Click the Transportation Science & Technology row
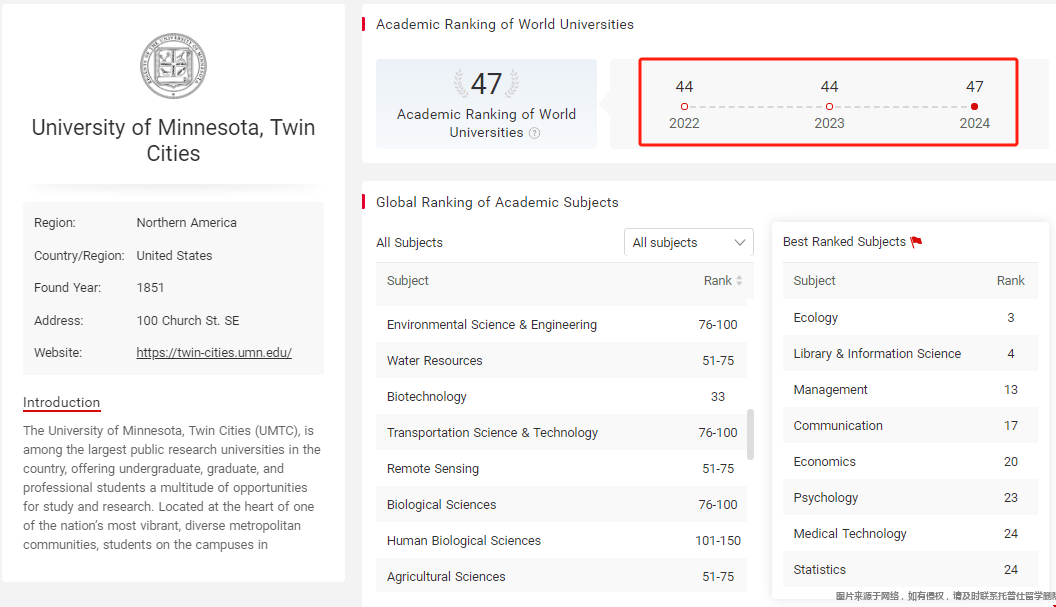Screen dimensions: 1056x607 561,433
